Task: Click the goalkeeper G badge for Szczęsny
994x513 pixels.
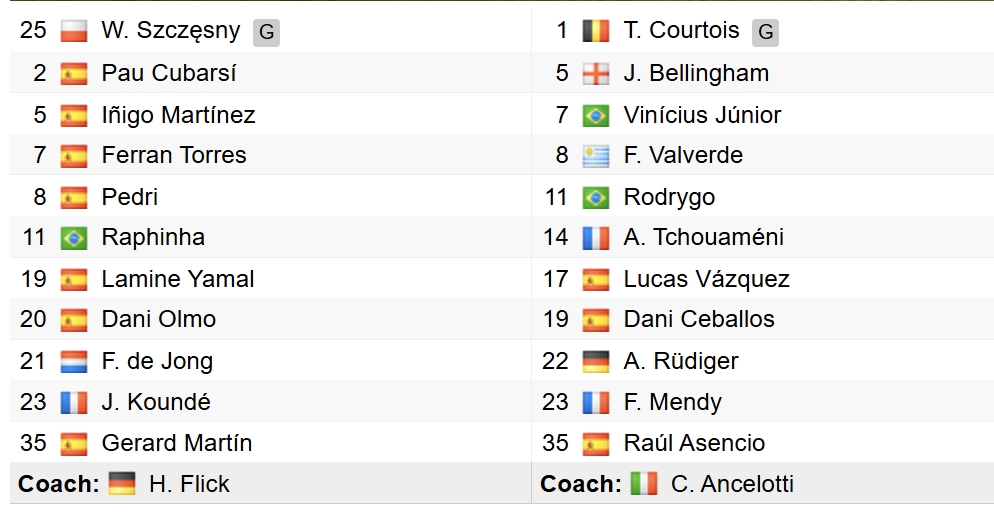Action: click(266, 32)
